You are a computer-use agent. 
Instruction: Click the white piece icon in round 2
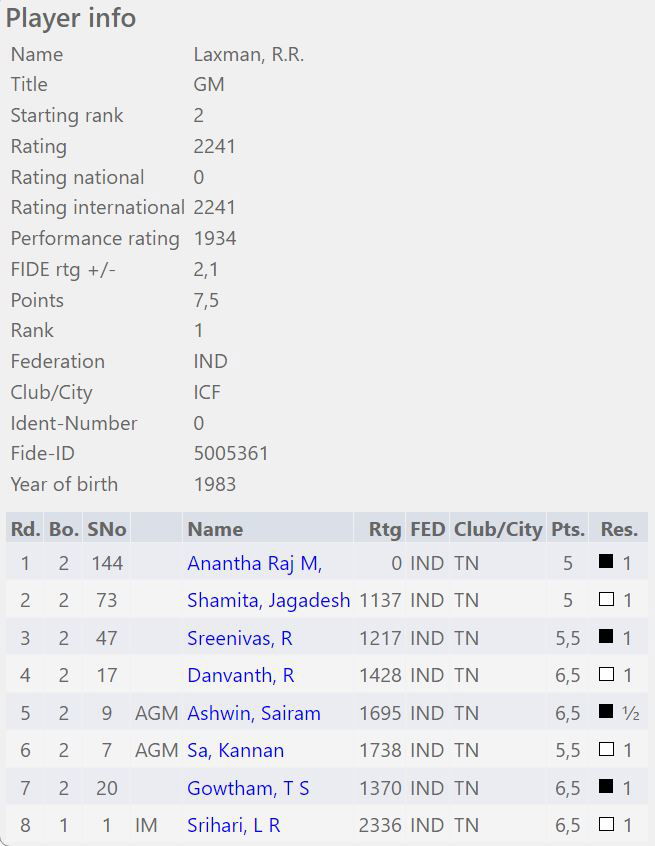(606, 600)
